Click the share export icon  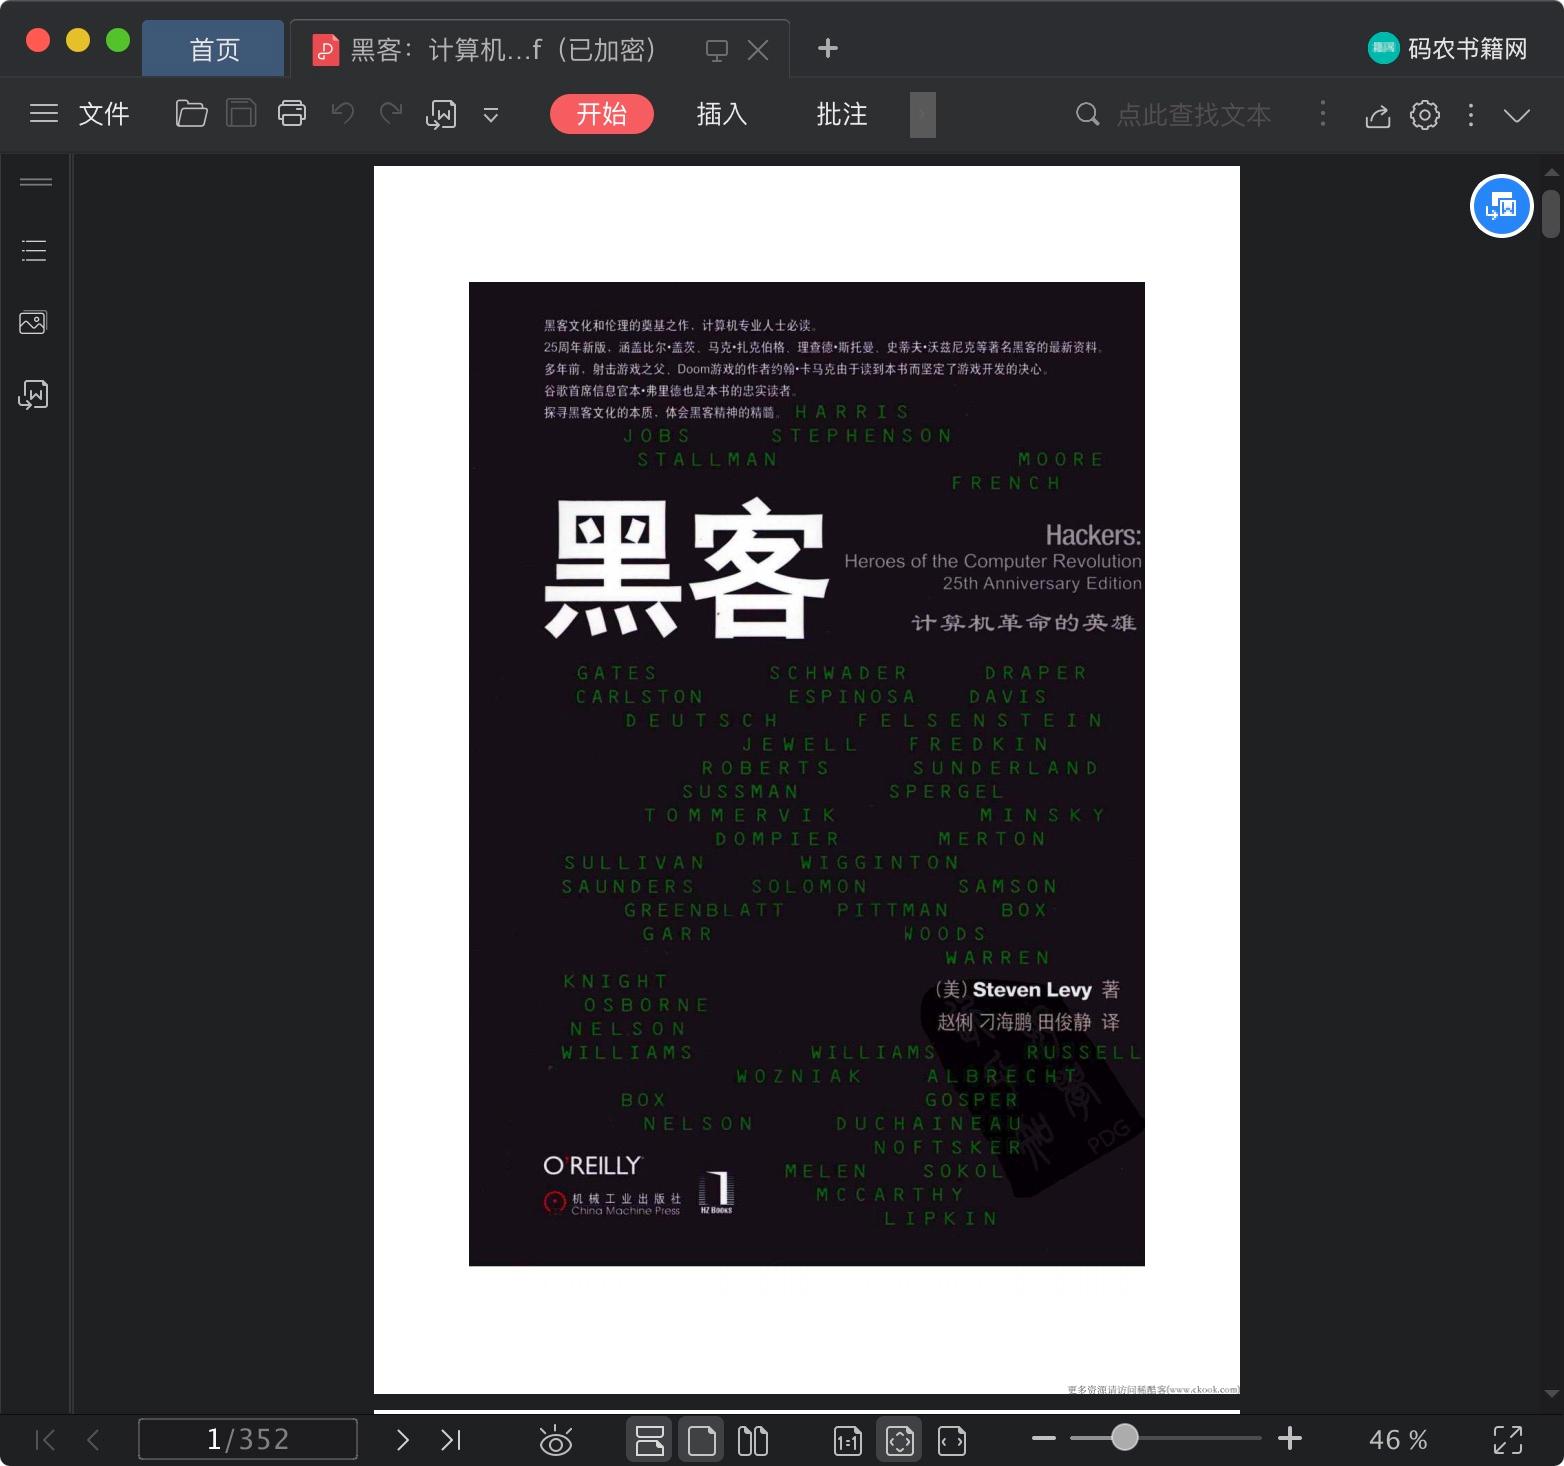pyautogui.click(x=1378, y=116)
